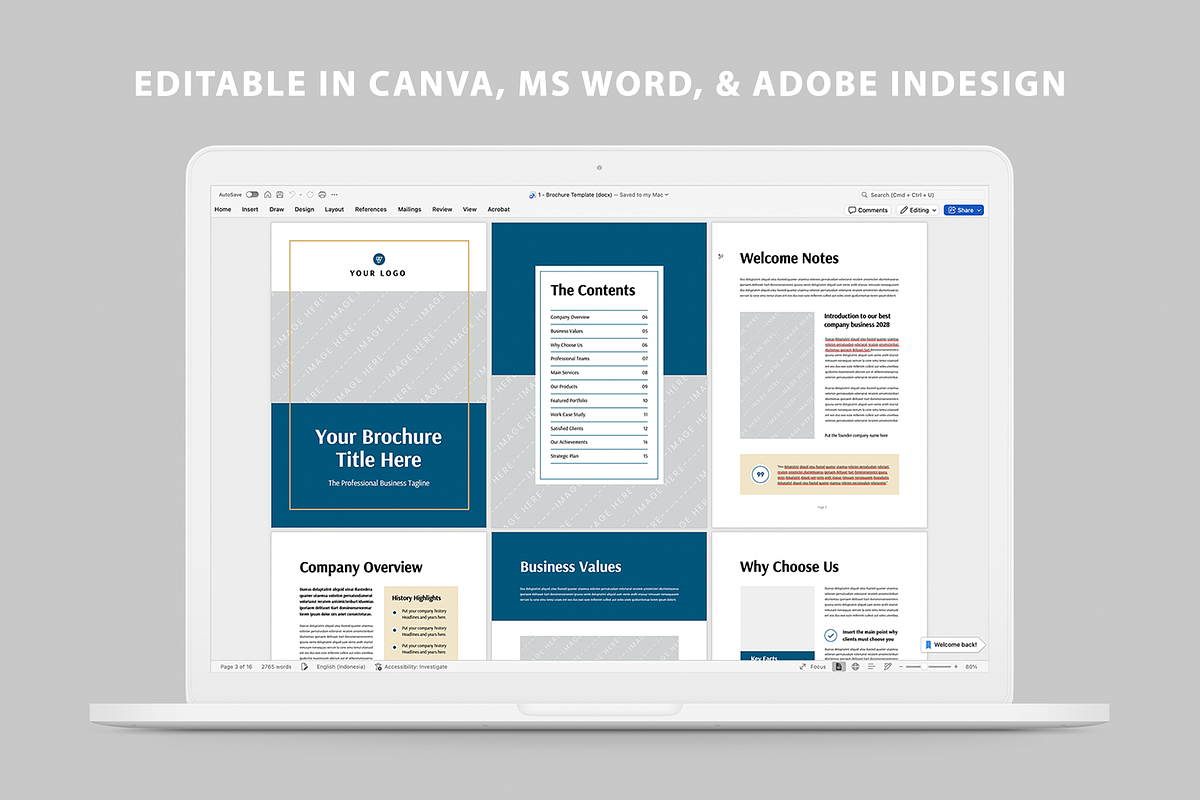Click the Home icon in title bar
The image size is (1200, 800).
coord(268,194)
